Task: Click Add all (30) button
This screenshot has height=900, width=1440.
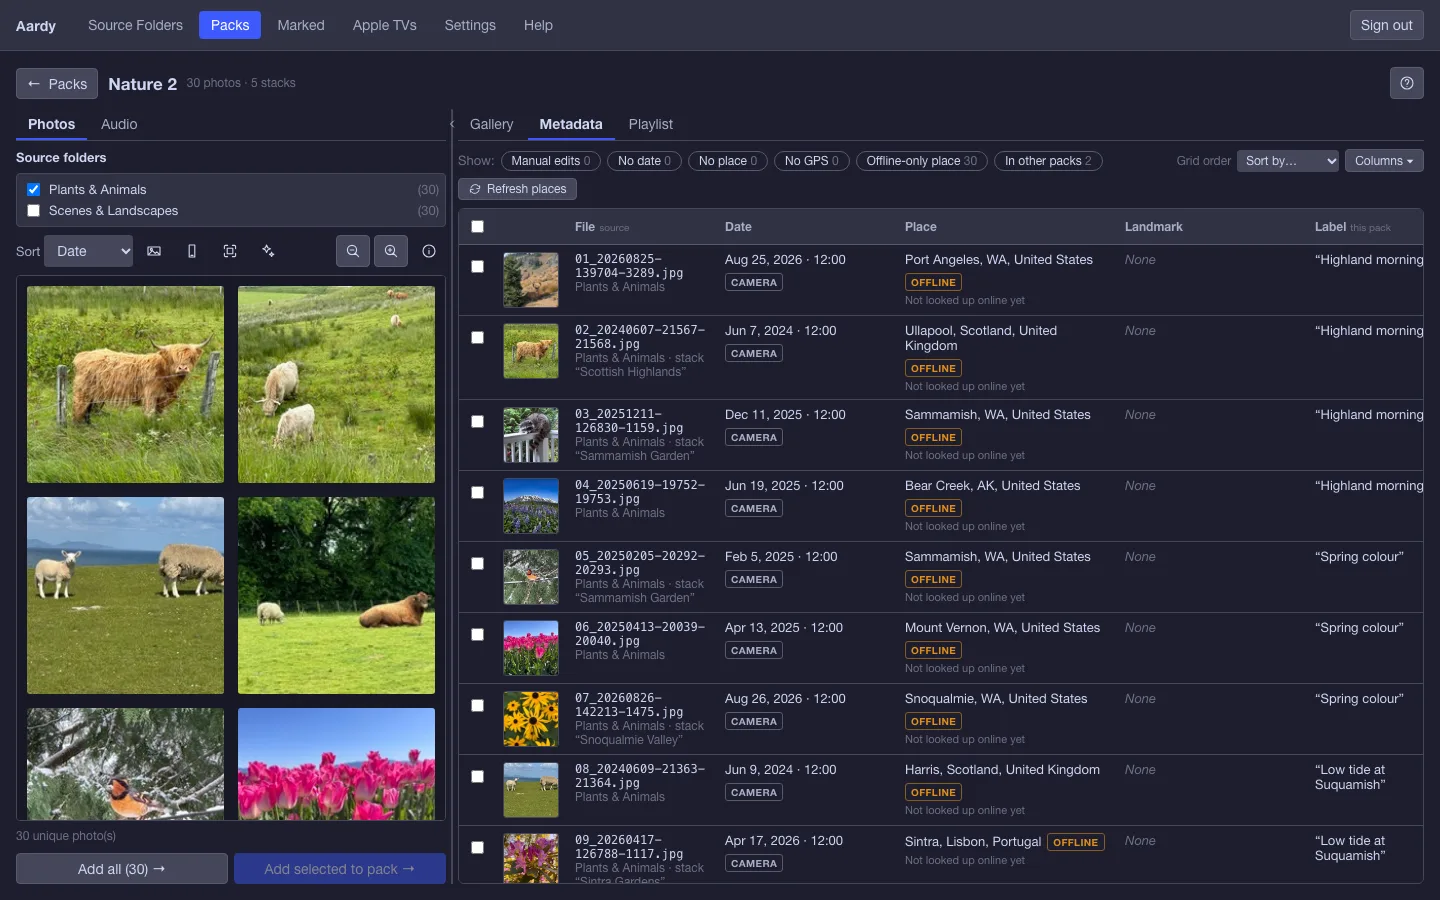Action: pos(121,869)
